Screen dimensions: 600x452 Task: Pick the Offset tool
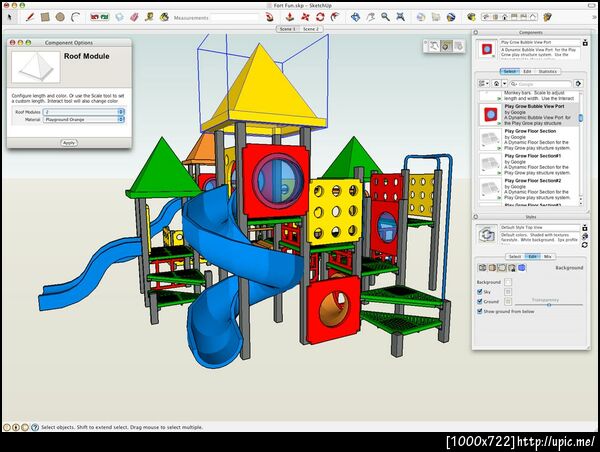(x=335, y=17)
